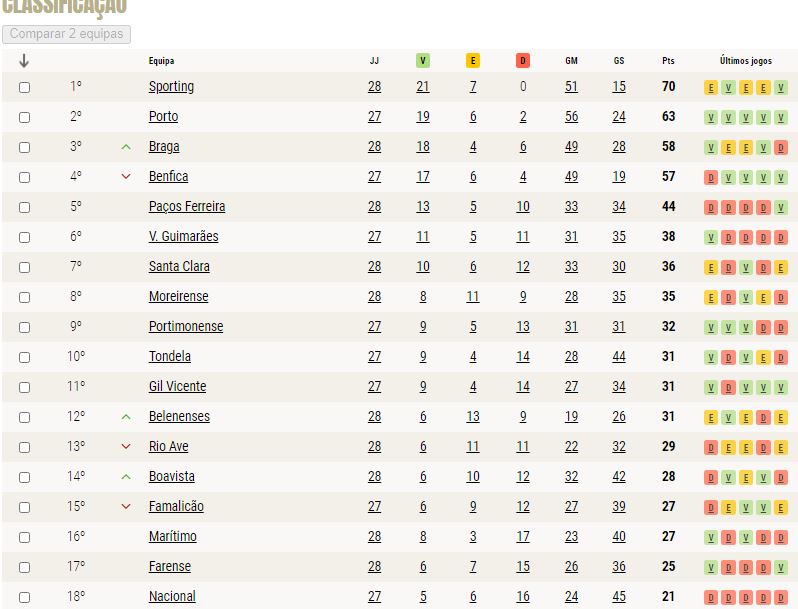This screenshot has width=798, height=609.
Task: Open Sporting's most recent match result badge
Action: 781,88
